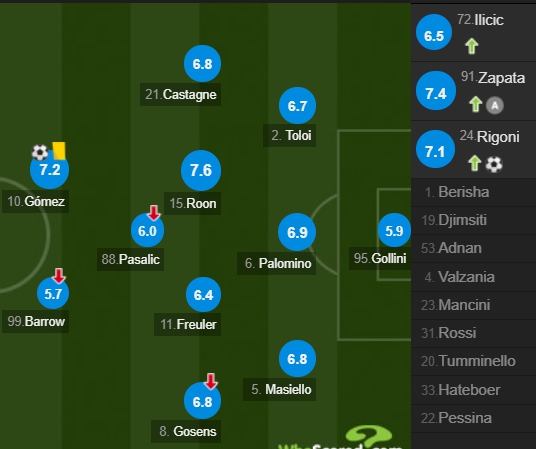Select Castagne's 6.8 rating circle
The width and height of the screenshot is (536, 449).
click(202, 64)
